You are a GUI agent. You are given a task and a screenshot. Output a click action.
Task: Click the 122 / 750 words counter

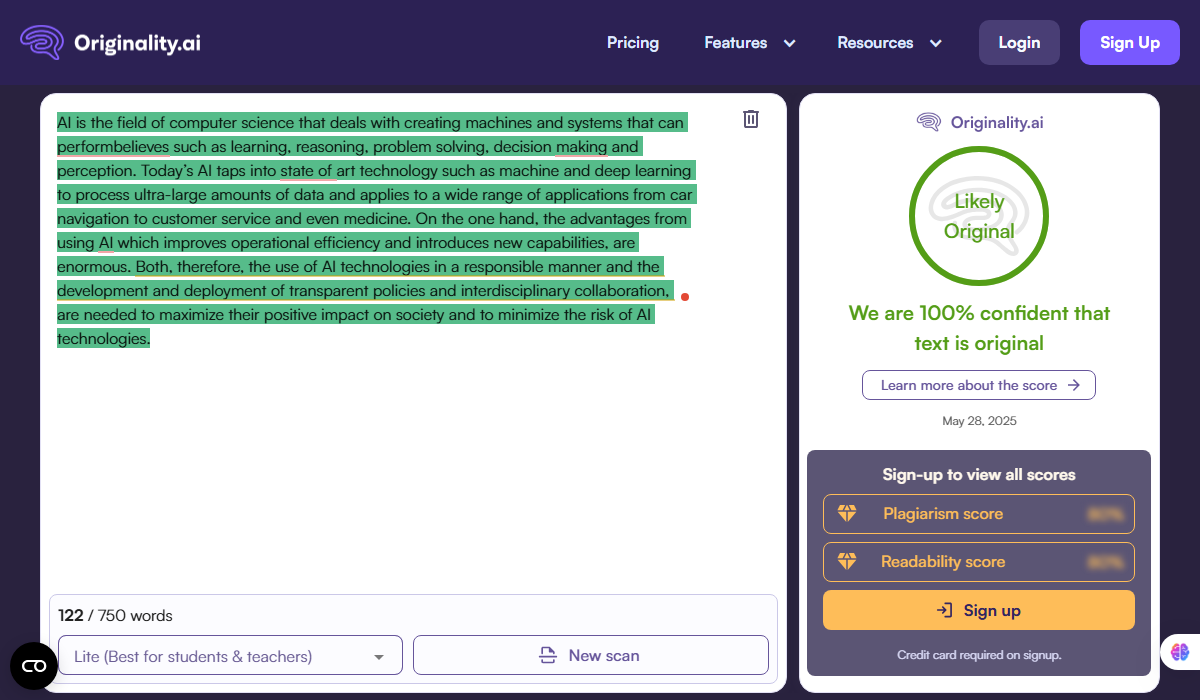[115, 616]
